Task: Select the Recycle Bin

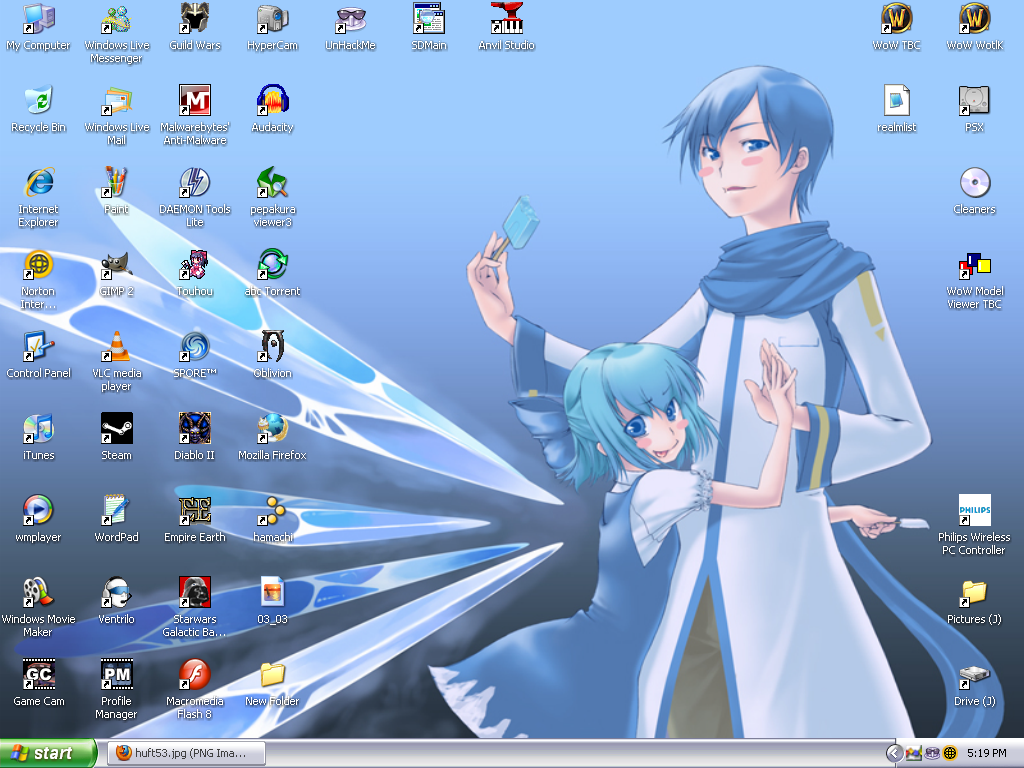Action: pyautogui.click(x=39, y=101)
